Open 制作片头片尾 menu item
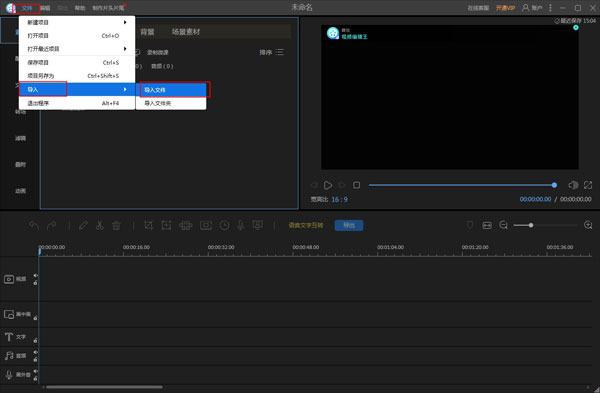Image resolution: width=600 pixels, height=393 pixels. coord(108,8)
